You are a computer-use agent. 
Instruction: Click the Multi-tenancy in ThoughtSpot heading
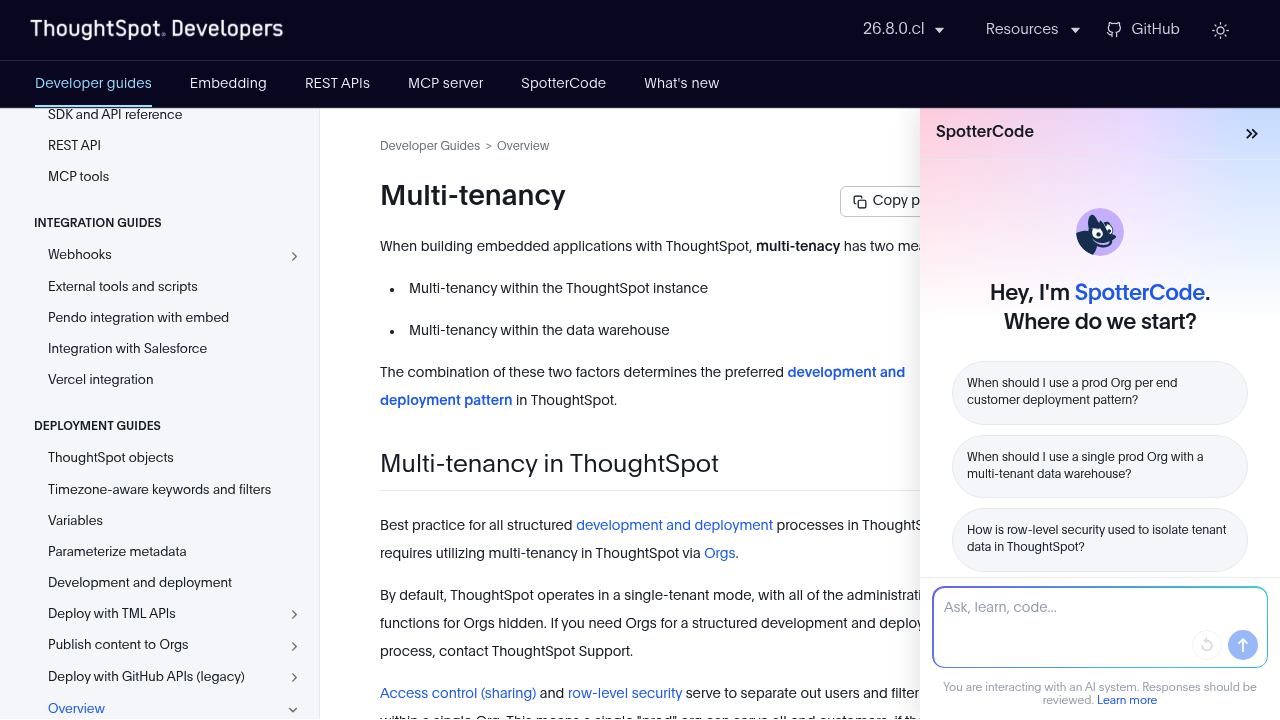coord(549,464)
